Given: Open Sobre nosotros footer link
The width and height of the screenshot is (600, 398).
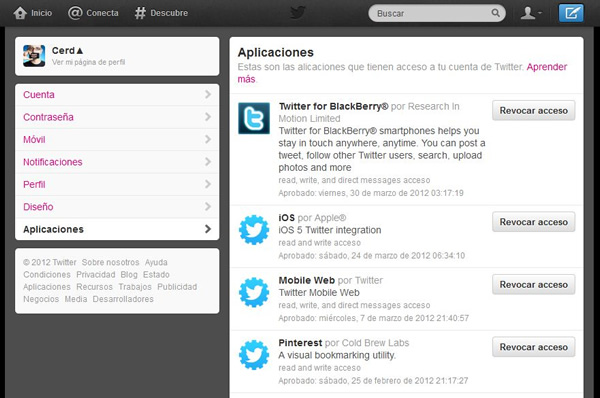Looking at the screenshot, I should pyautogui.click(x=110, y=263).
